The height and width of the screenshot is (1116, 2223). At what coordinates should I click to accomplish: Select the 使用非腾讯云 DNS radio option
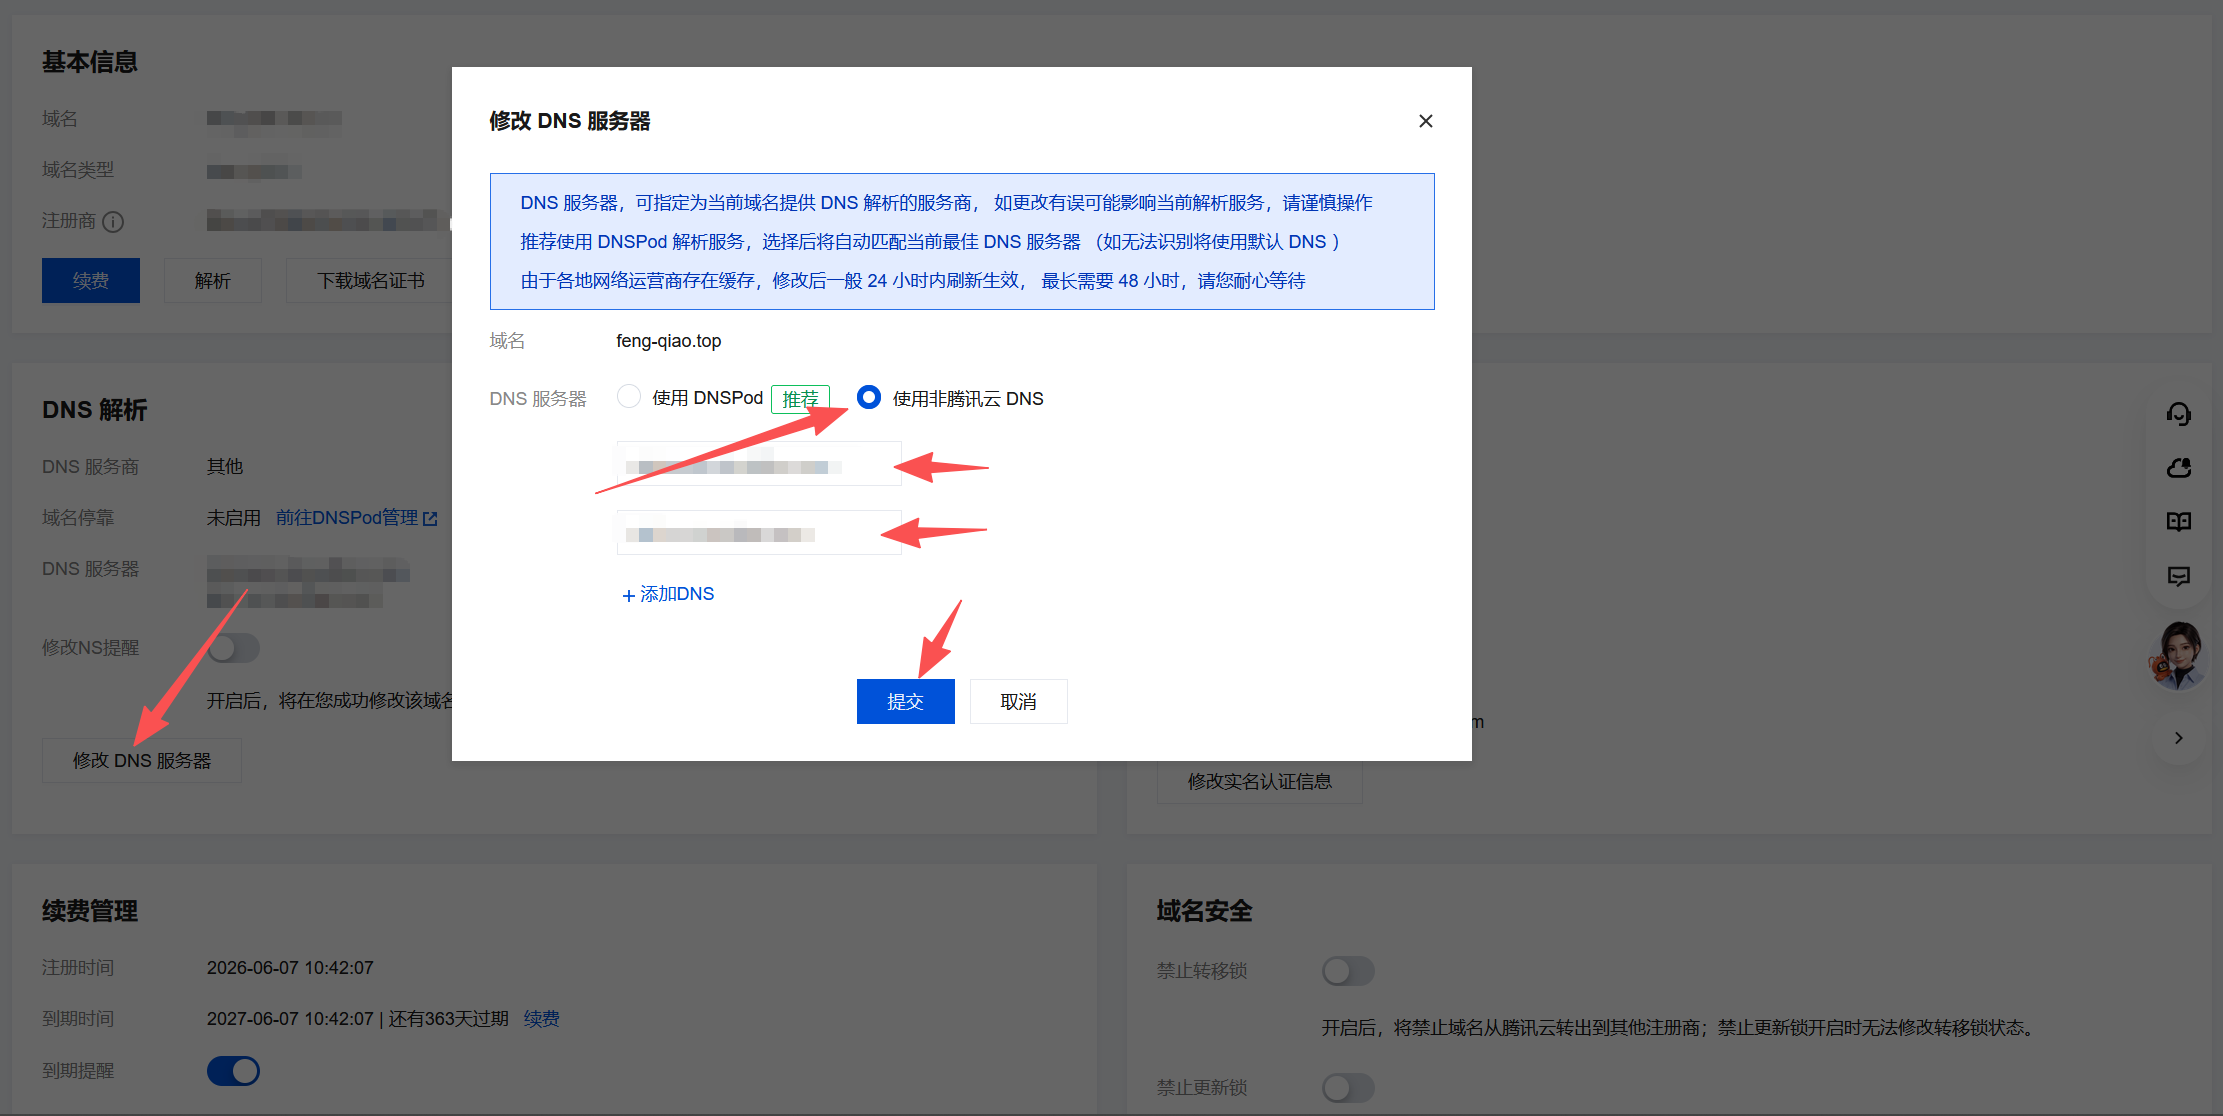[869, 397]
